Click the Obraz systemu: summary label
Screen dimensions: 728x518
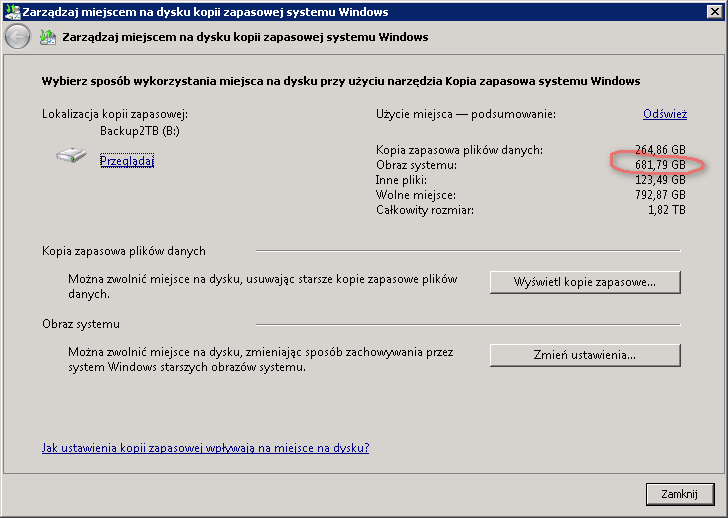click(x=416, y=165)
